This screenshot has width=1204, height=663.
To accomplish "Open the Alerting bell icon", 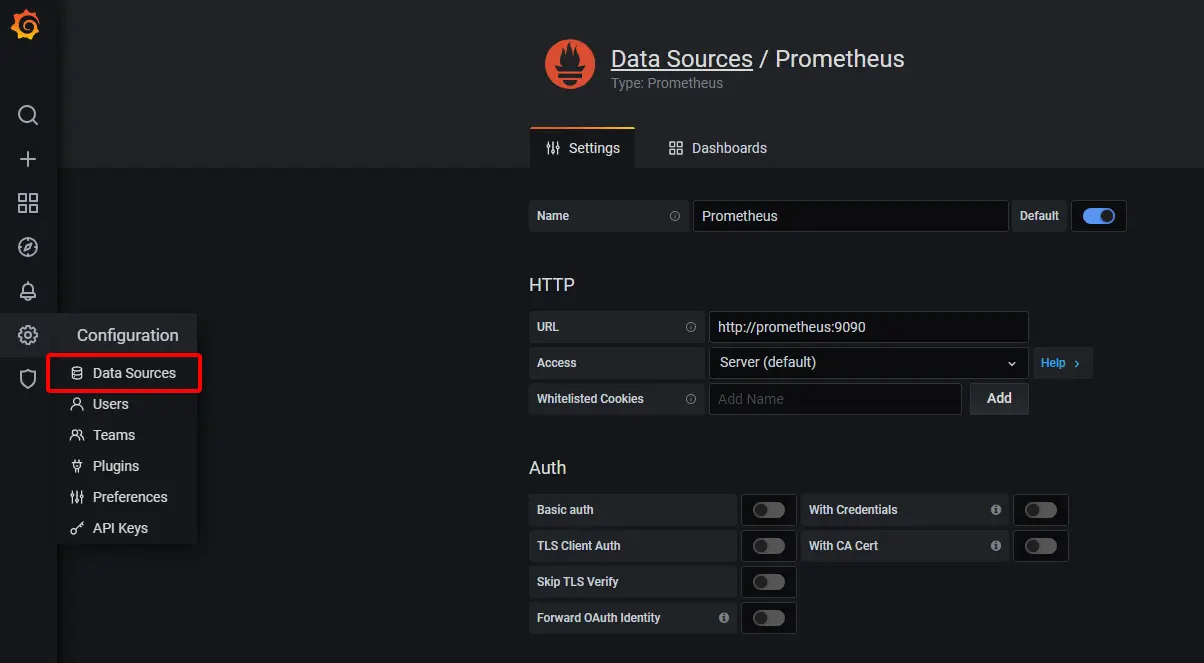I will coord(28,291).
